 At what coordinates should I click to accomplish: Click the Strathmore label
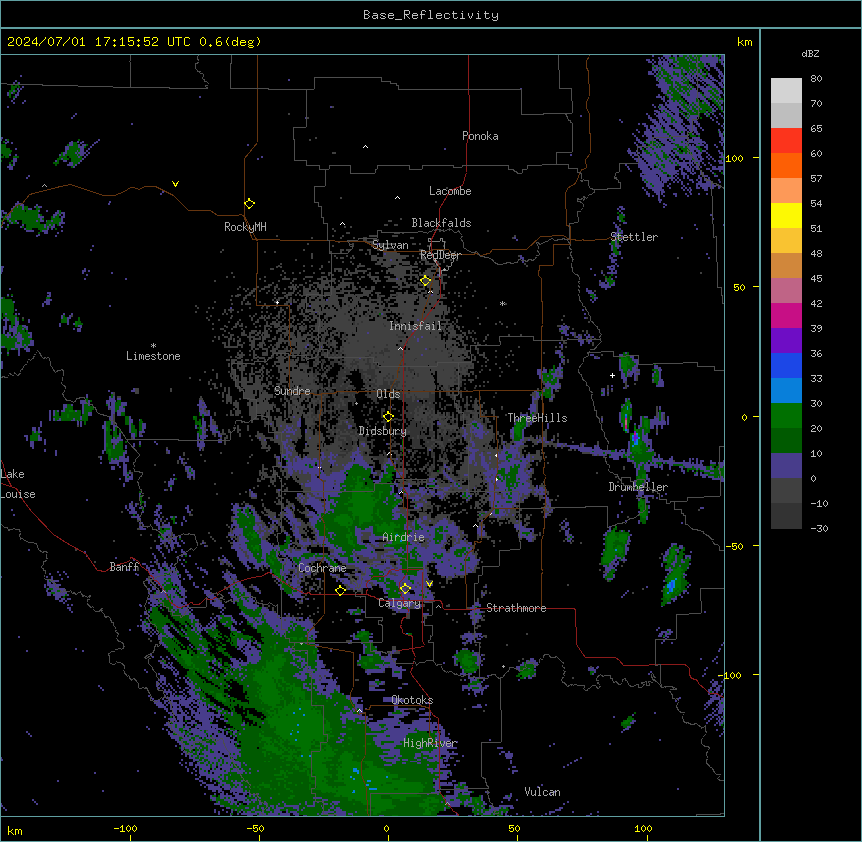click(516, 608)
